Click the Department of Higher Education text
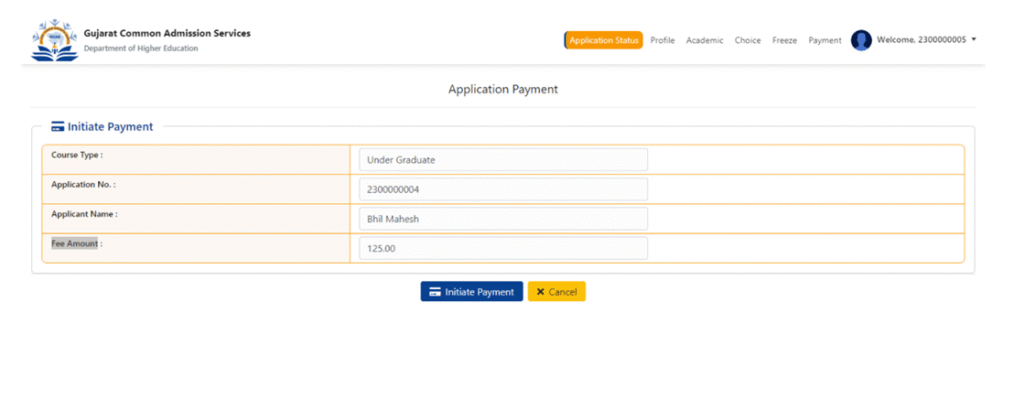This screenshot has width=1024, height=399. pyautogui.click(x=141, y=48)
